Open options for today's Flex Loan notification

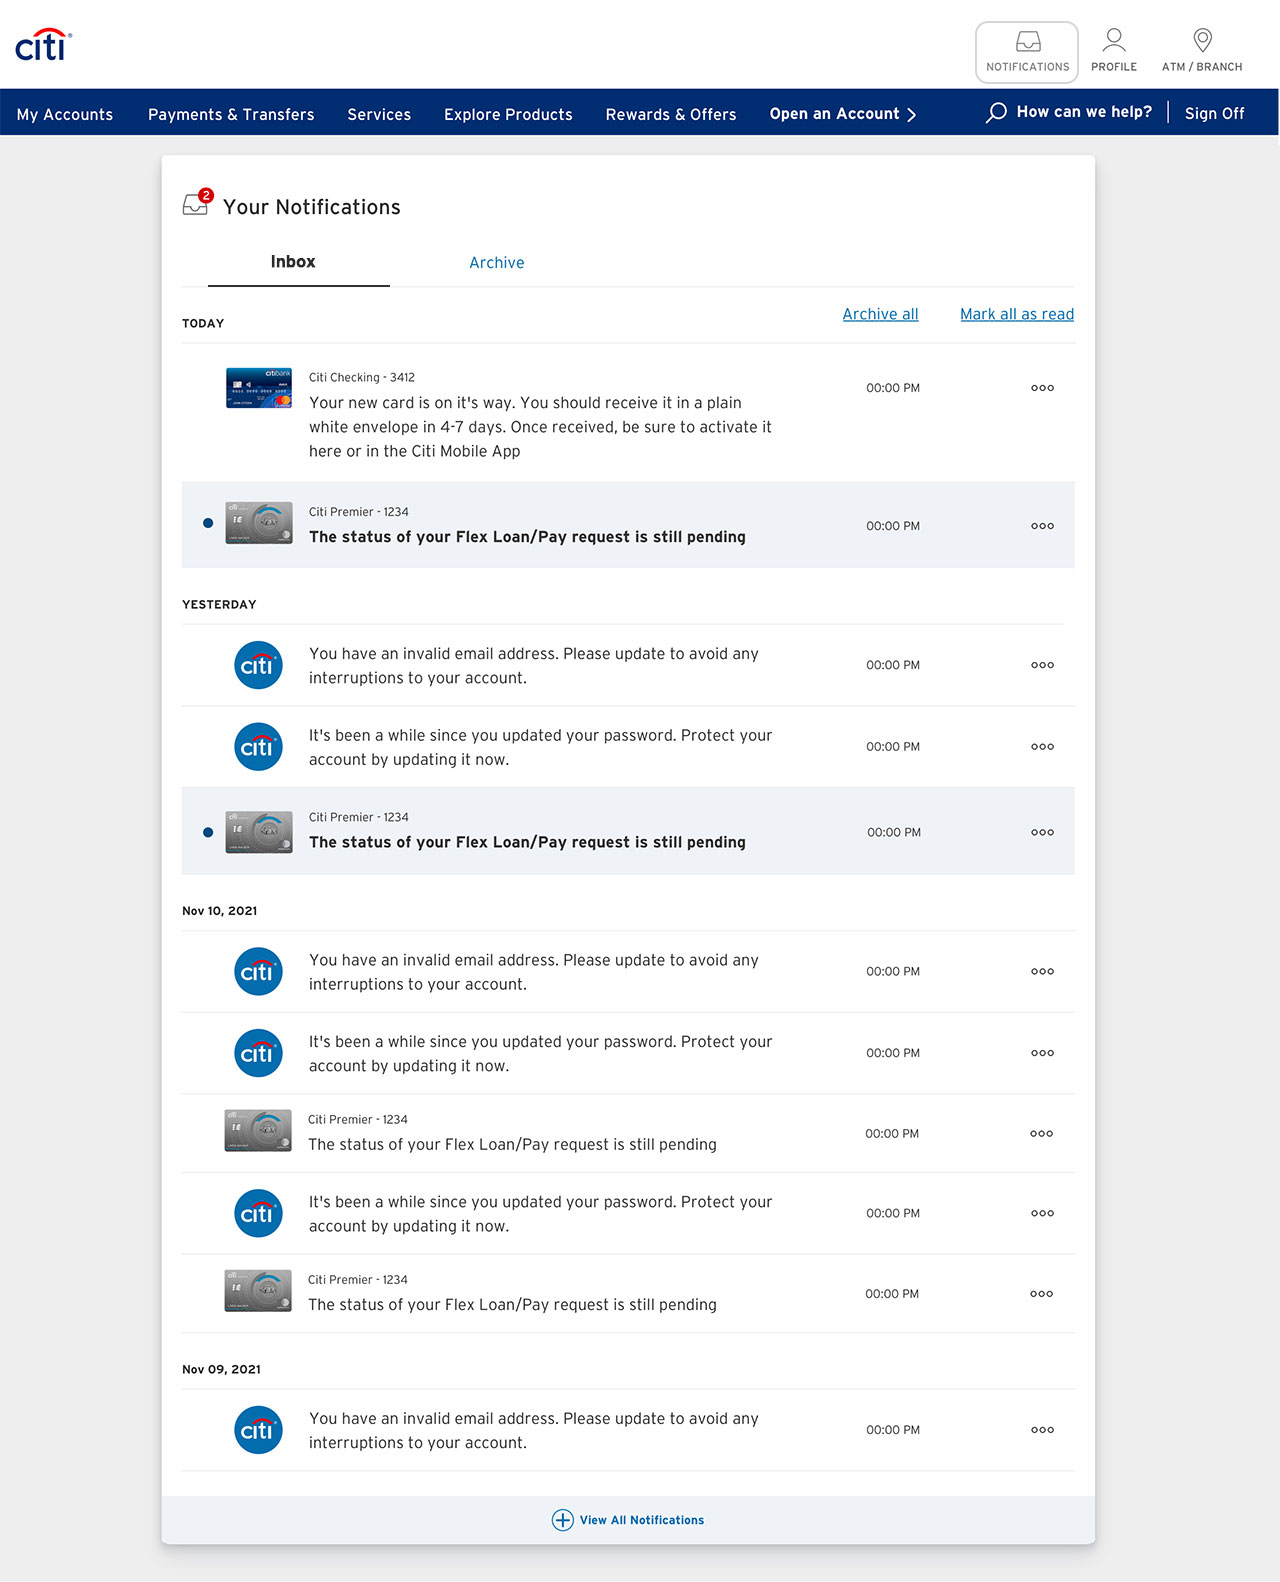tap(1042, 526)
